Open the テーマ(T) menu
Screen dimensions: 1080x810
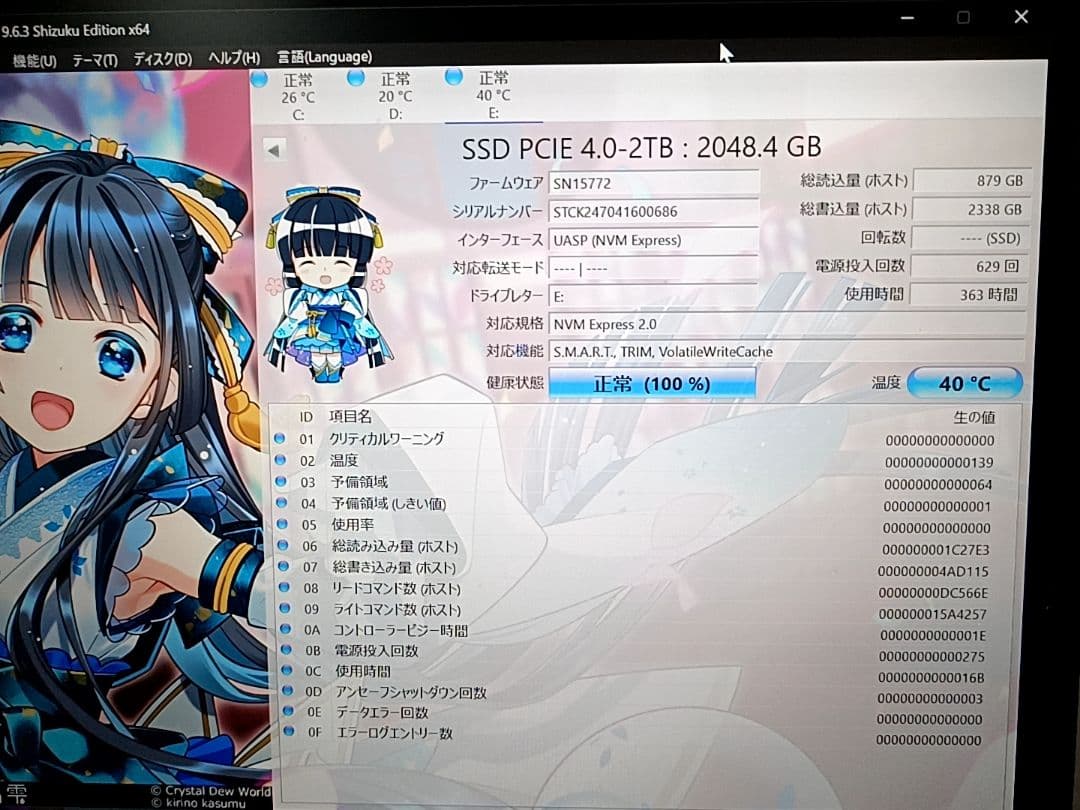pos(94,60)
